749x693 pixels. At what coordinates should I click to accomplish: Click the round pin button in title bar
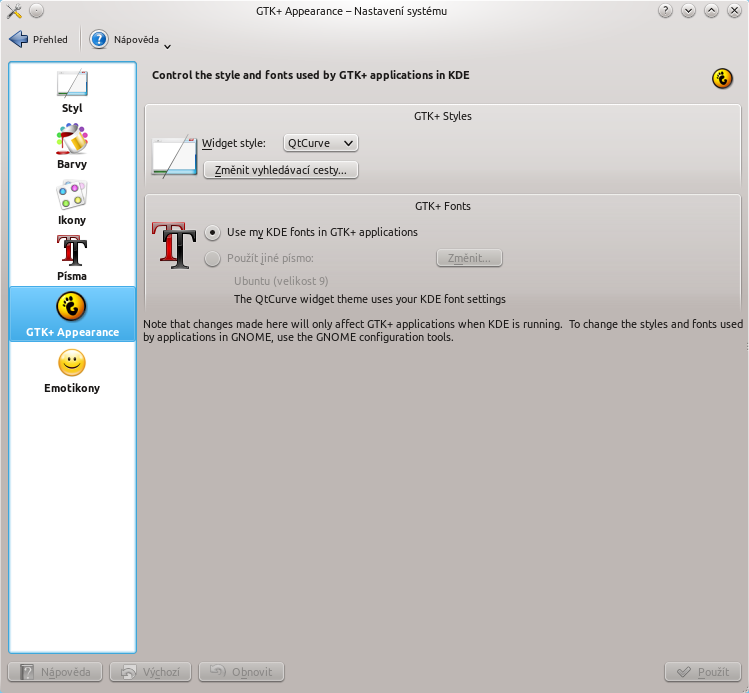point(36,11)
